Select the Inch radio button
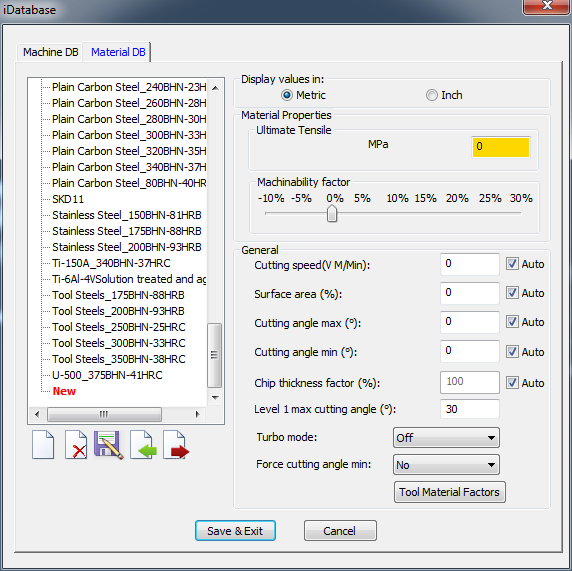Screen dimensions: 572x571 tap(432, 95)
